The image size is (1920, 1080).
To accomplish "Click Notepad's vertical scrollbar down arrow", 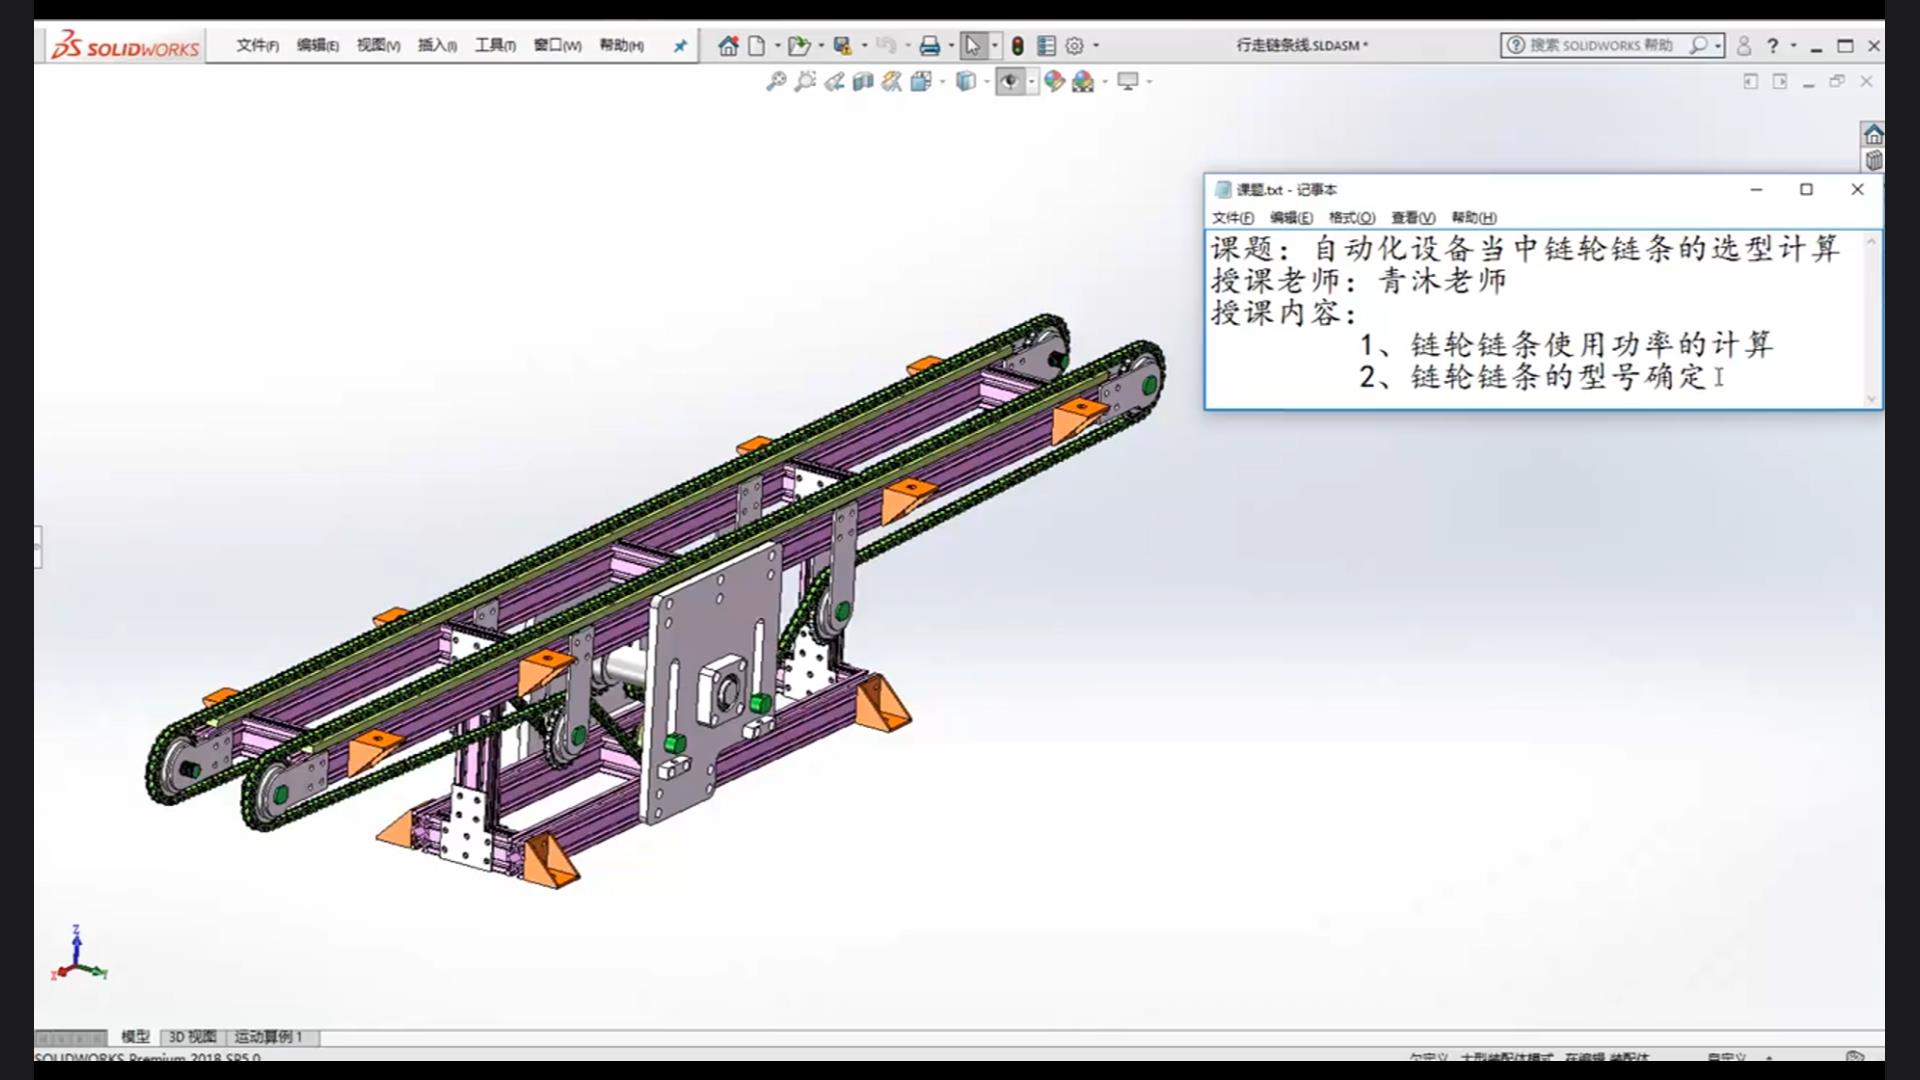I will [x=1872, y=398].
